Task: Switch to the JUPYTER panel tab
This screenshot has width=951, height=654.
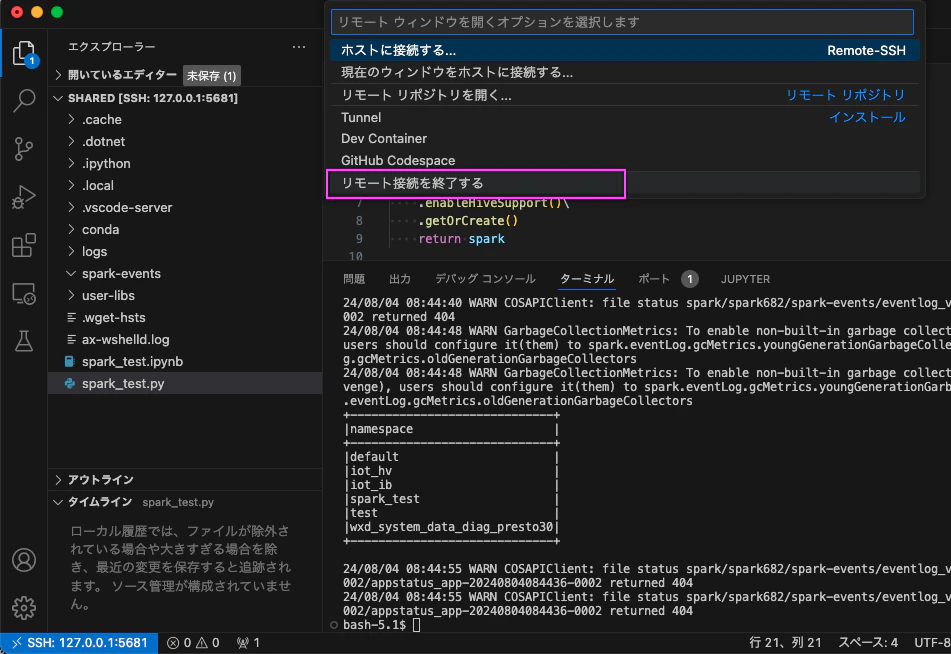Action: click(745, 279)
